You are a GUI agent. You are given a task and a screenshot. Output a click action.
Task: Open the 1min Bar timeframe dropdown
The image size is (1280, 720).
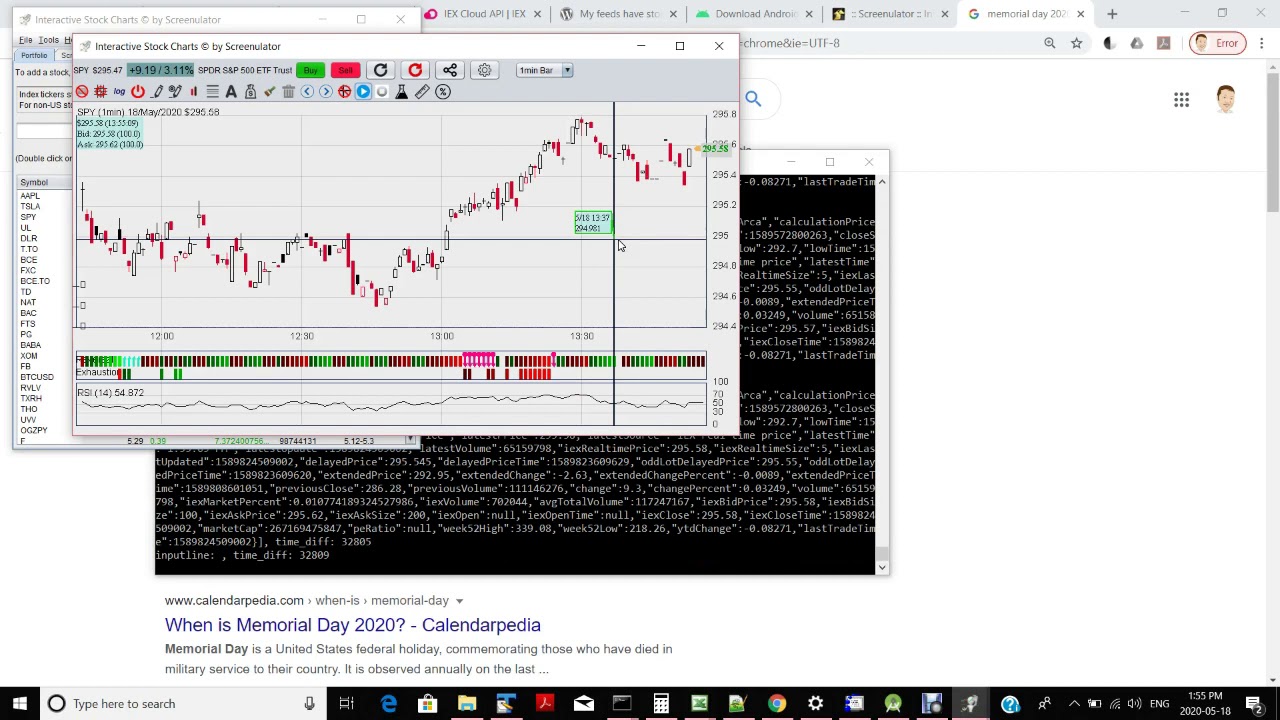pyautogui.click(x=544, y=70)
